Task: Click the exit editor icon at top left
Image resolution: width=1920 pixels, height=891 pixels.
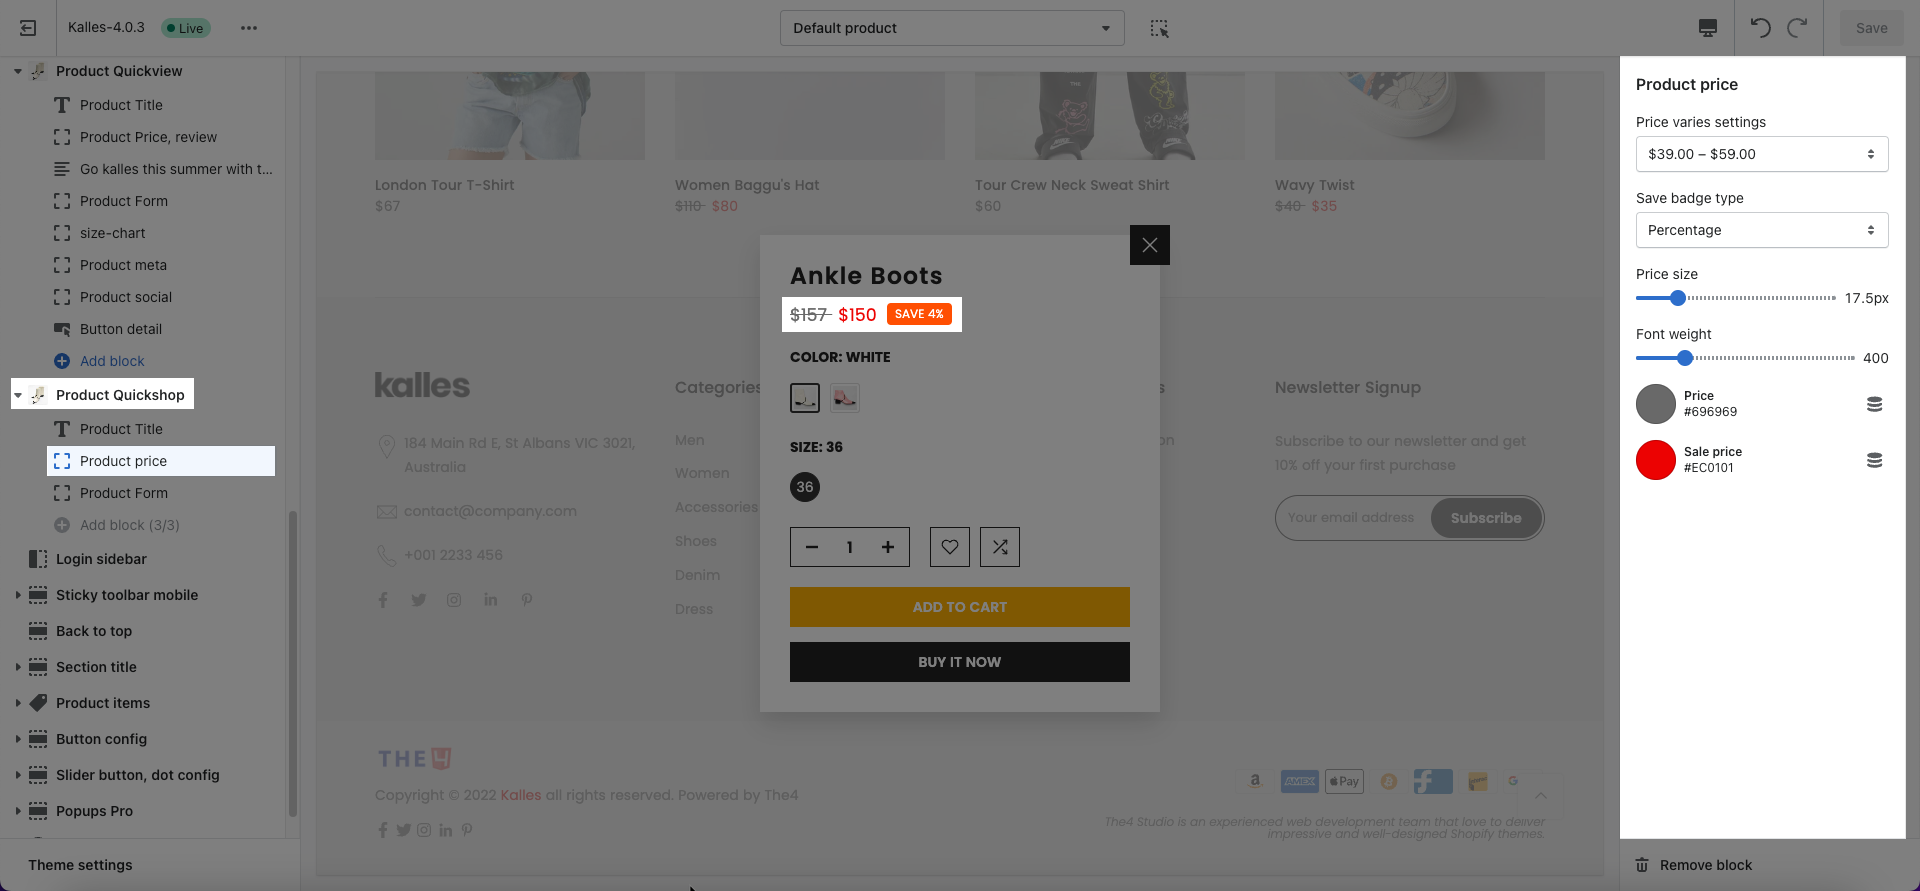Action: (x=28, y=28)
